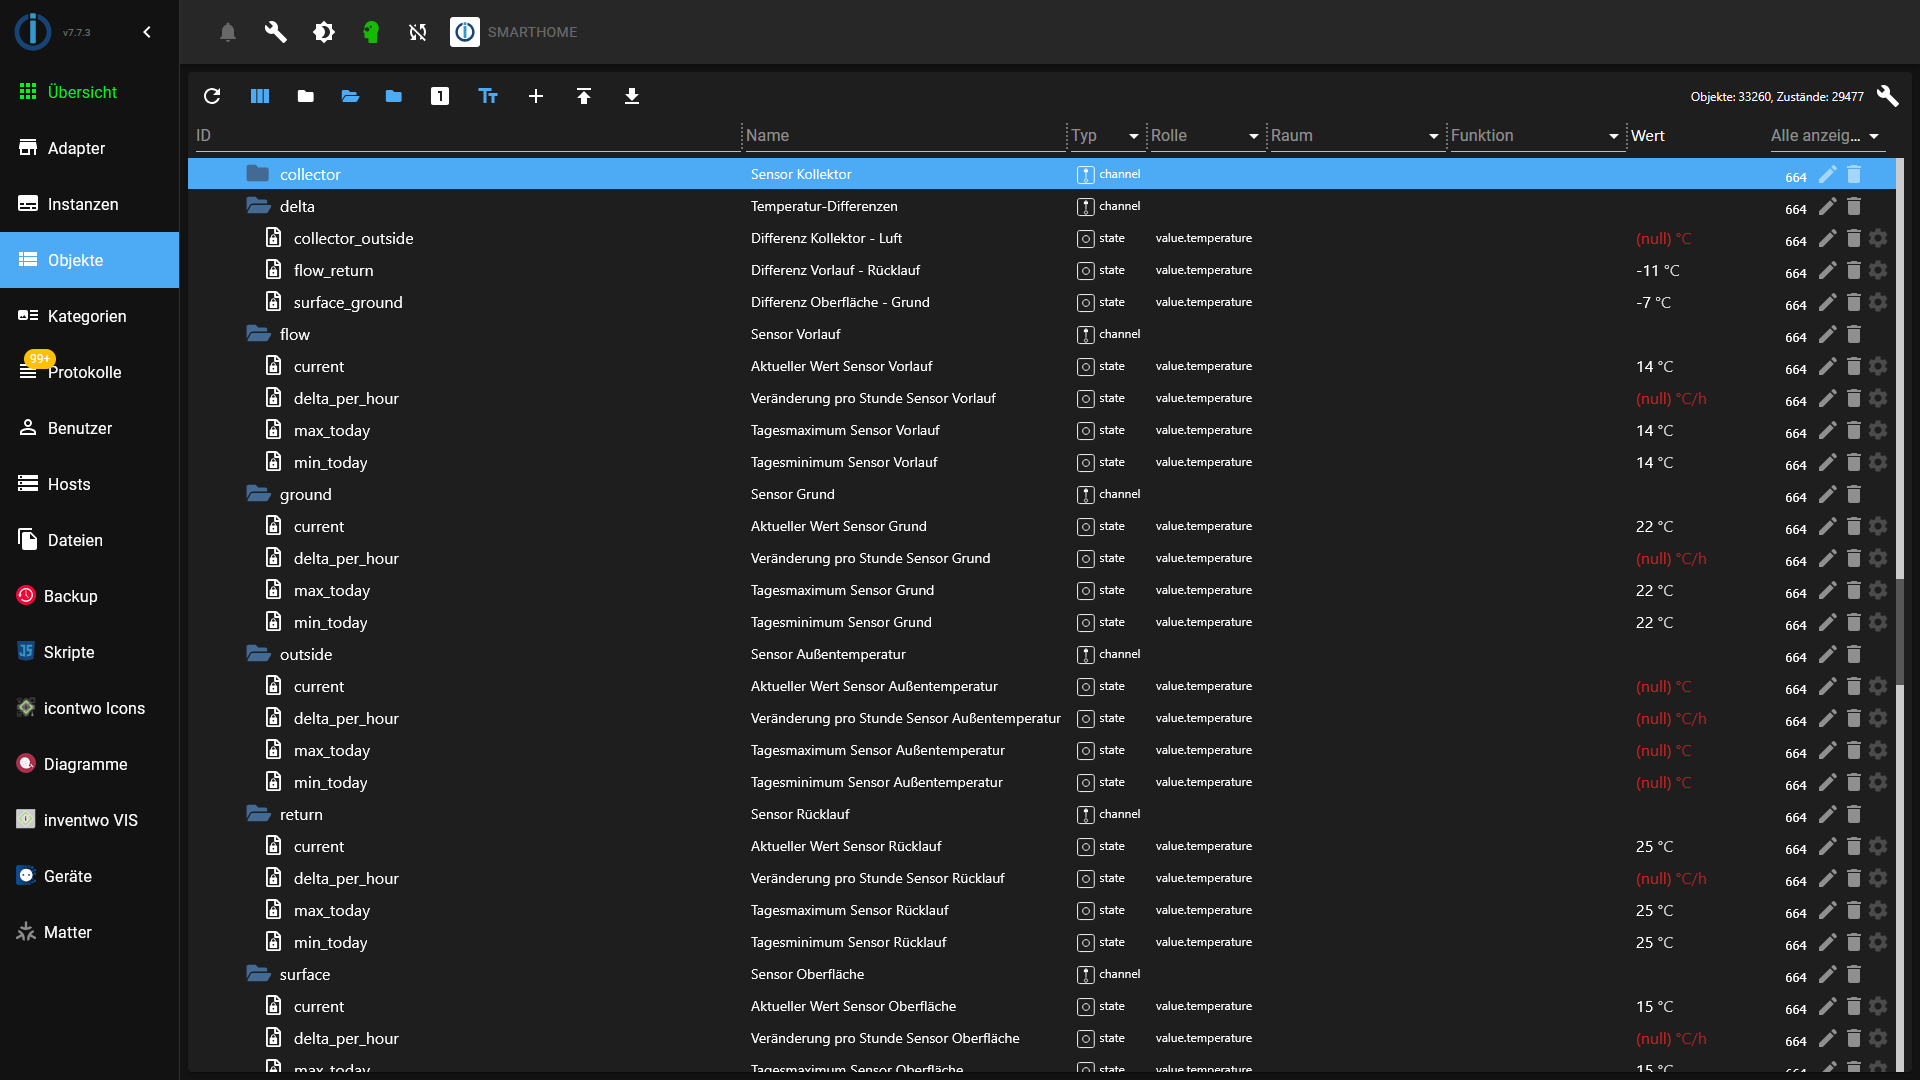Toggle expert mode using the green head icon
1920x1080 pixels.
tap(371, 32)
